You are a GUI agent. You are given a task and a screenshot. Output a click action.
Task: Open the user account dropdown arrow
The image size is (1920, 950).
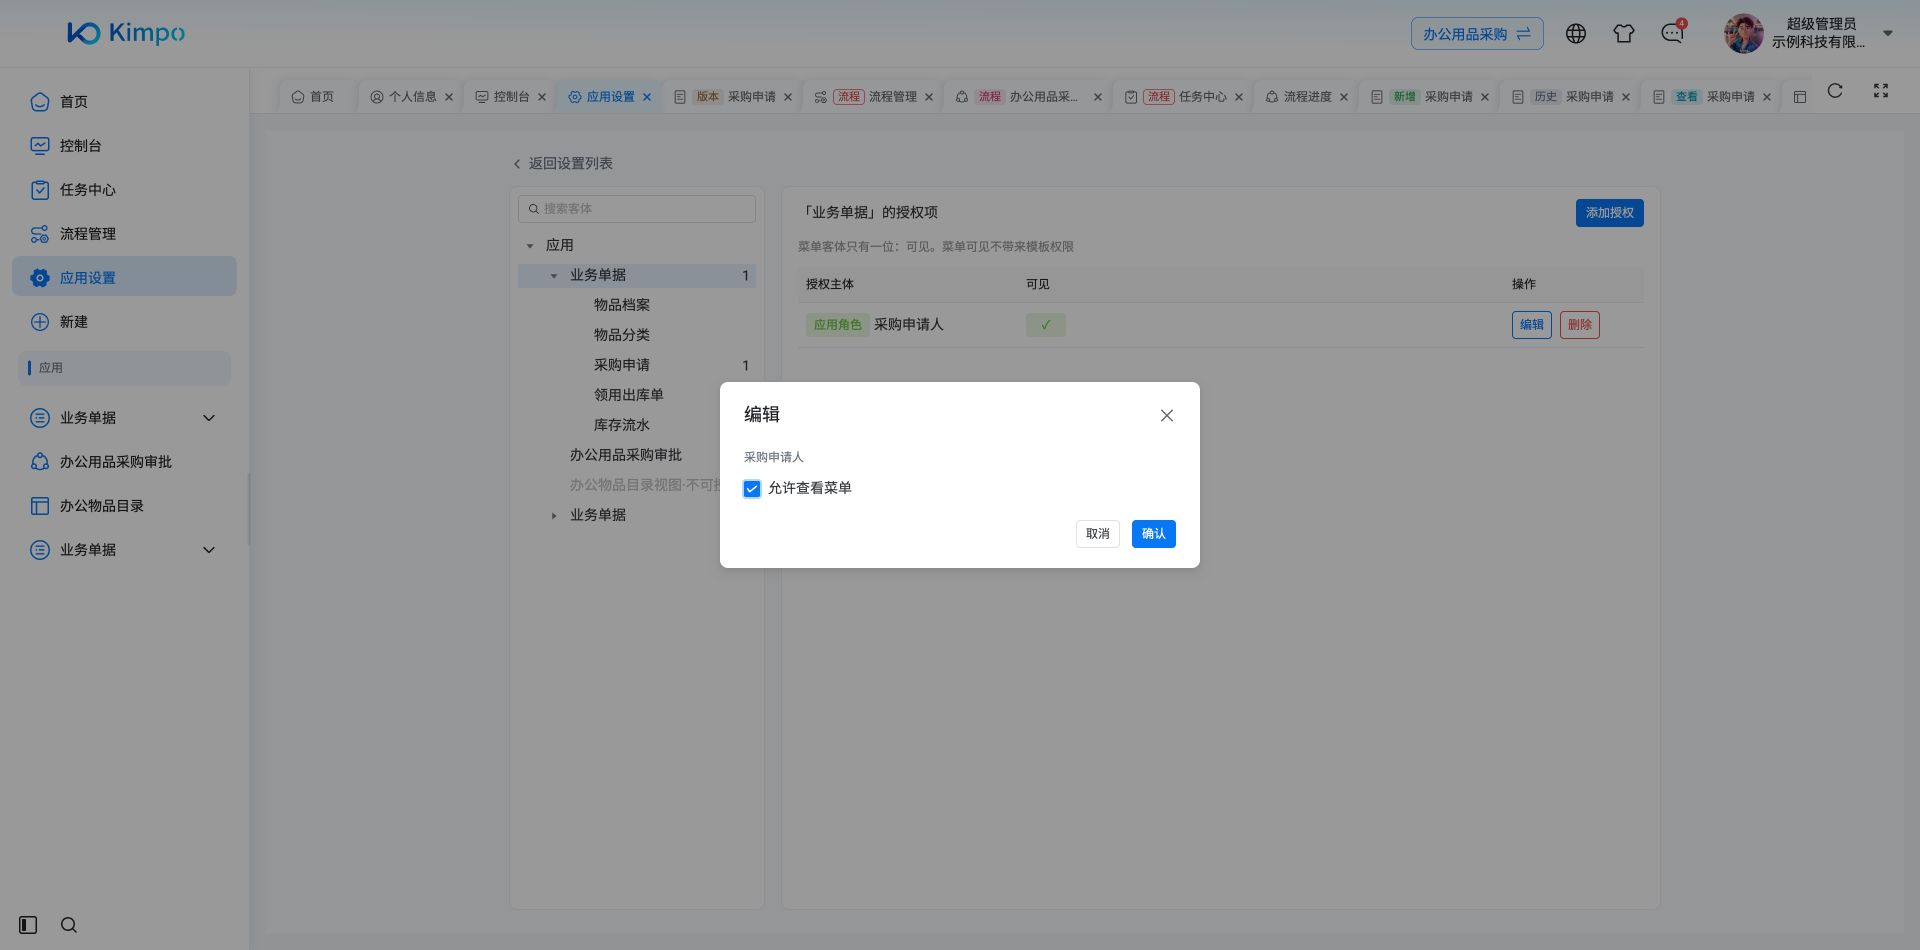click(x=1888, y=33)
